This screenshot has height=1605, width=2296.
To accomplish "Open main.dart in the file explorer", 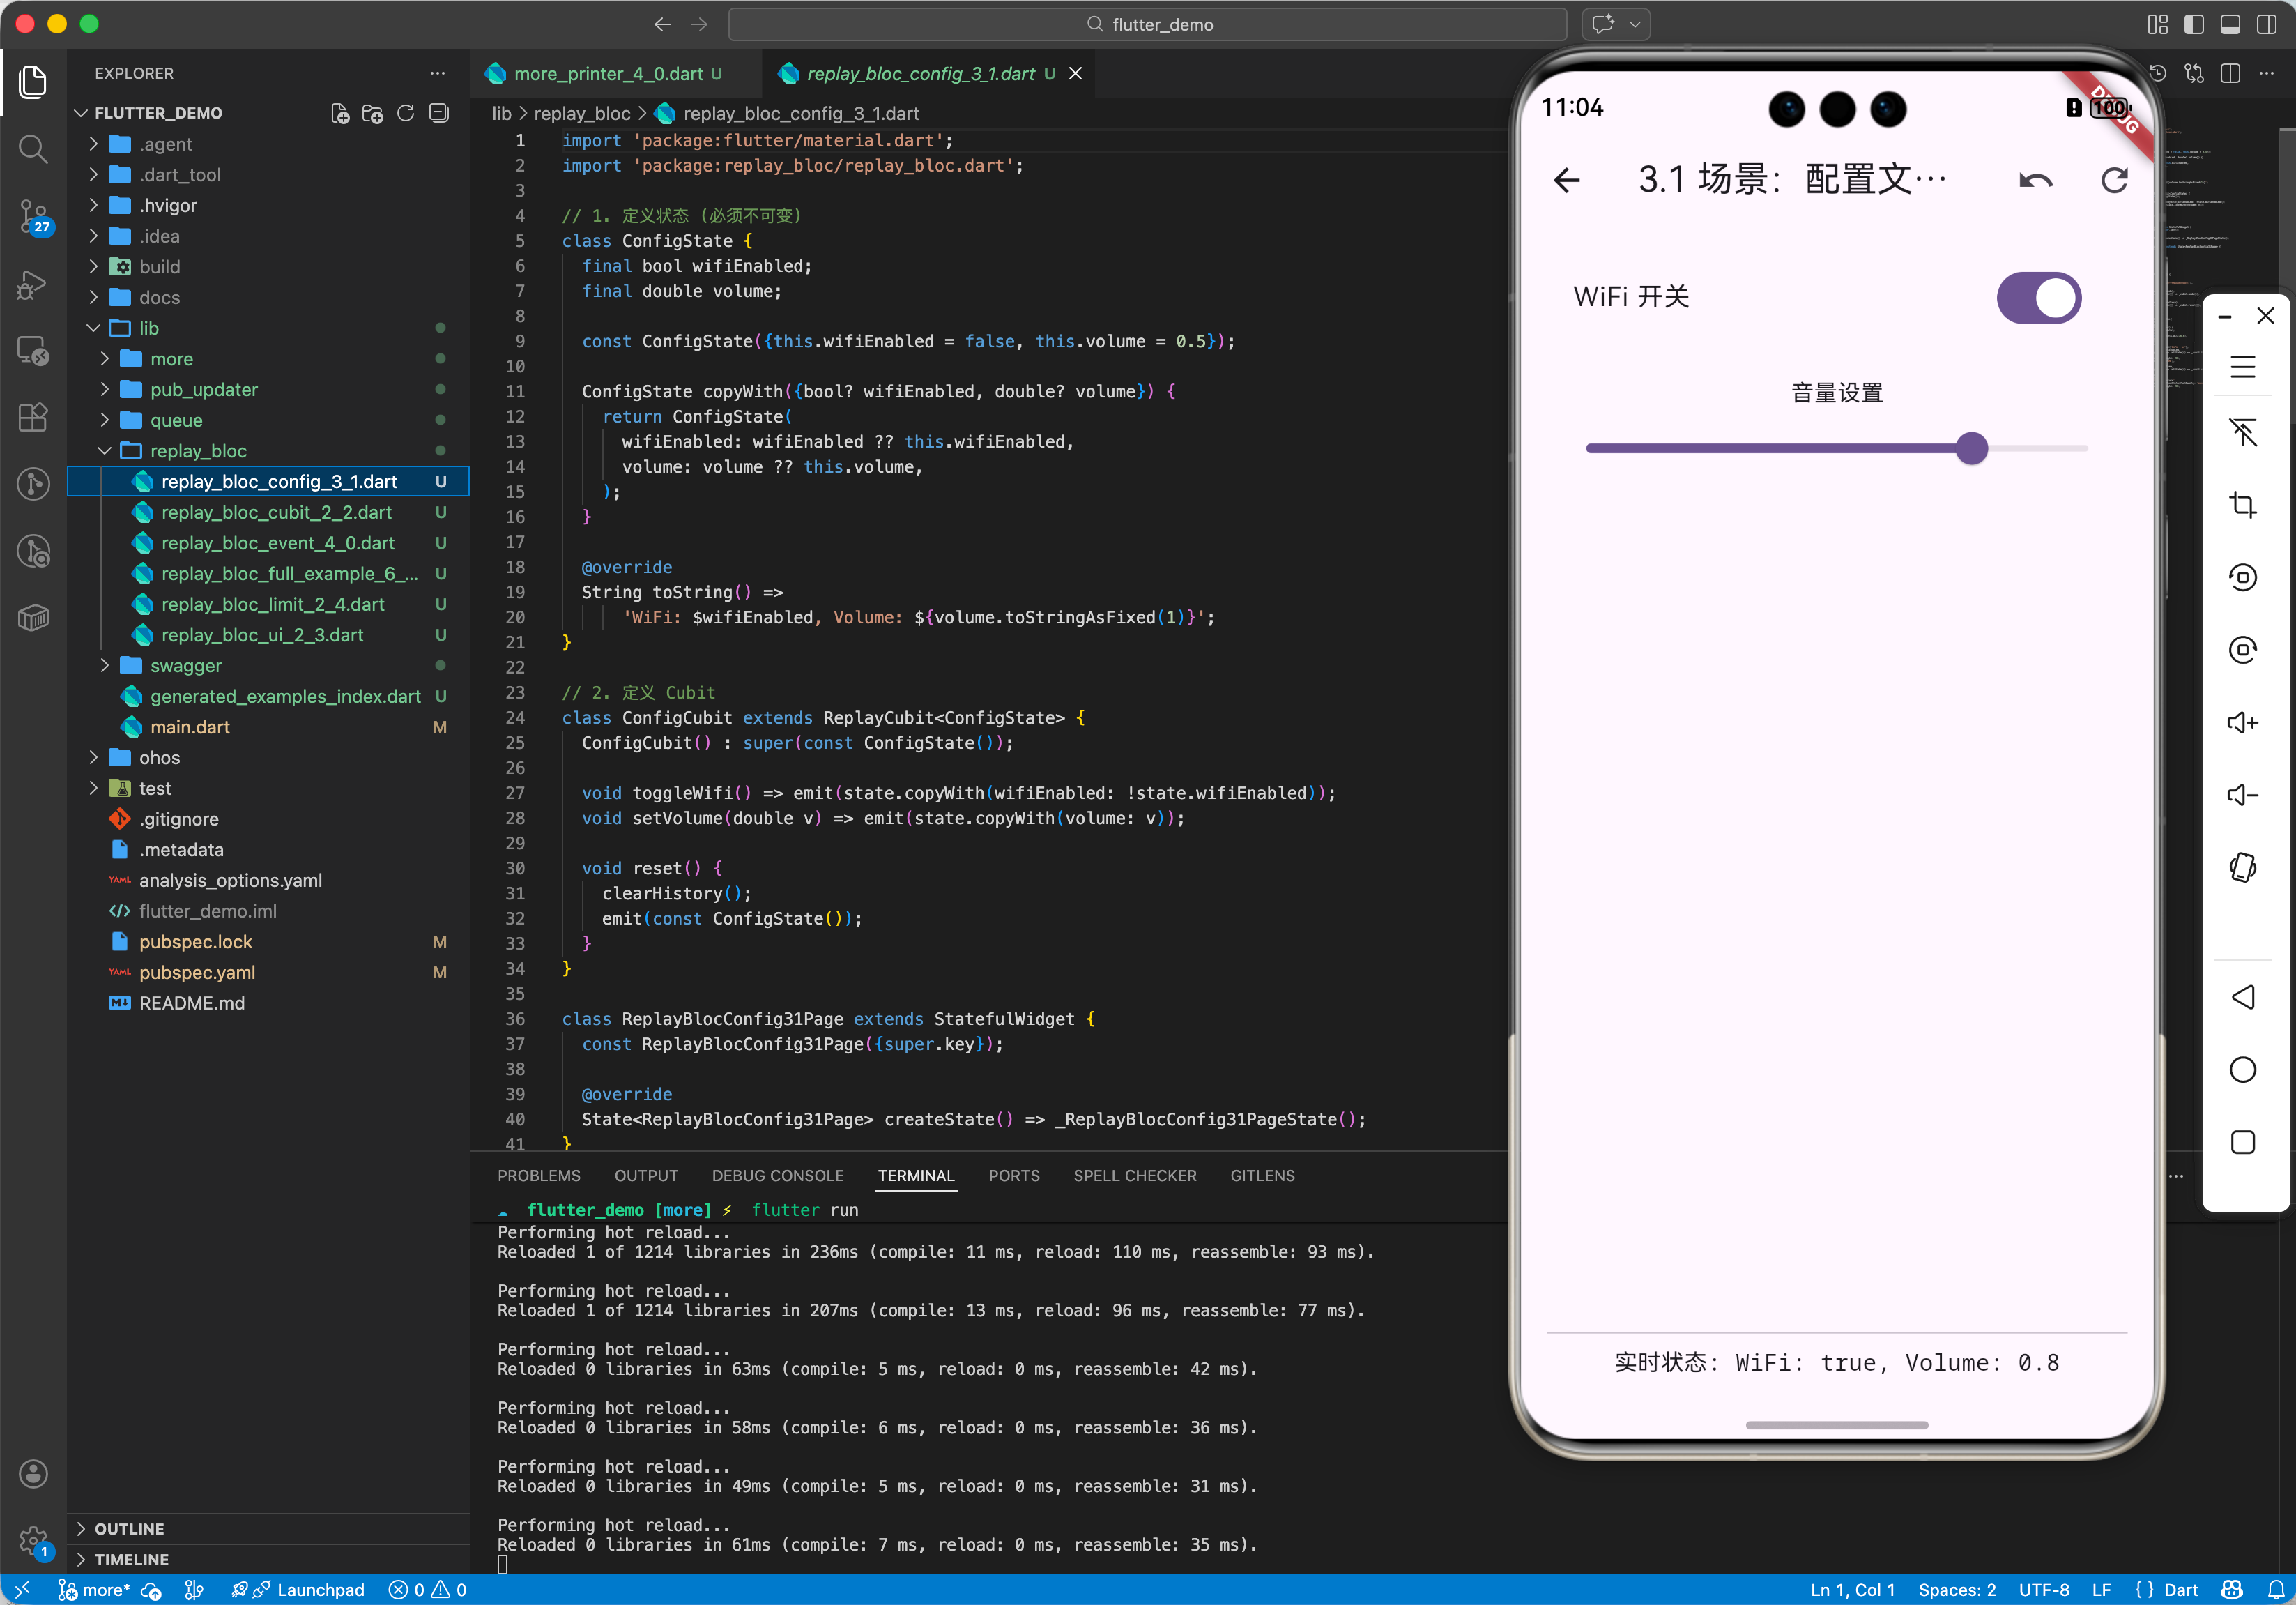I will (190, 727).
